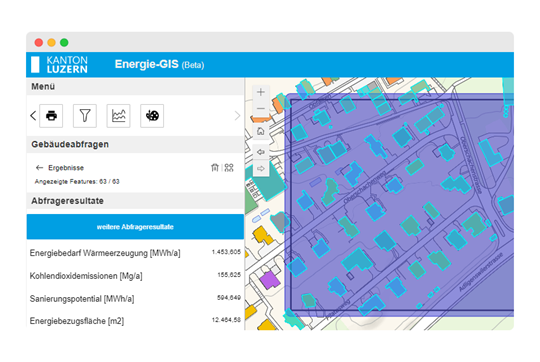The width and height of the screenshot is (540, 362).
Task: Switch results view with grid icon
Action: point(229,167)
